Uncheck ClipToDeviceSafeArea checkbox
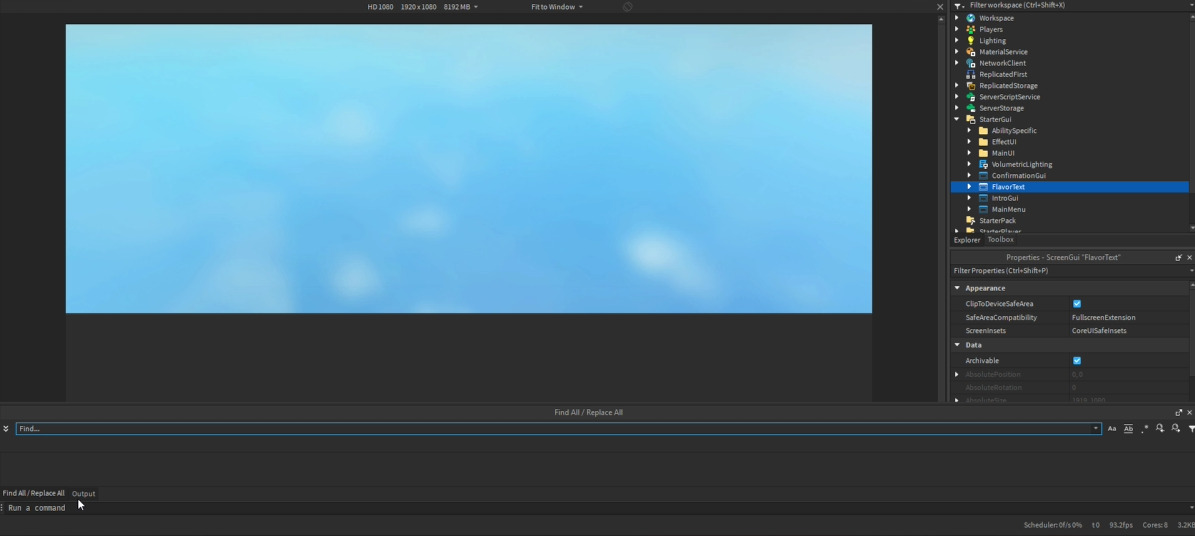Viewport: 1195px width, 536px height. click(x=1077, y=303)
